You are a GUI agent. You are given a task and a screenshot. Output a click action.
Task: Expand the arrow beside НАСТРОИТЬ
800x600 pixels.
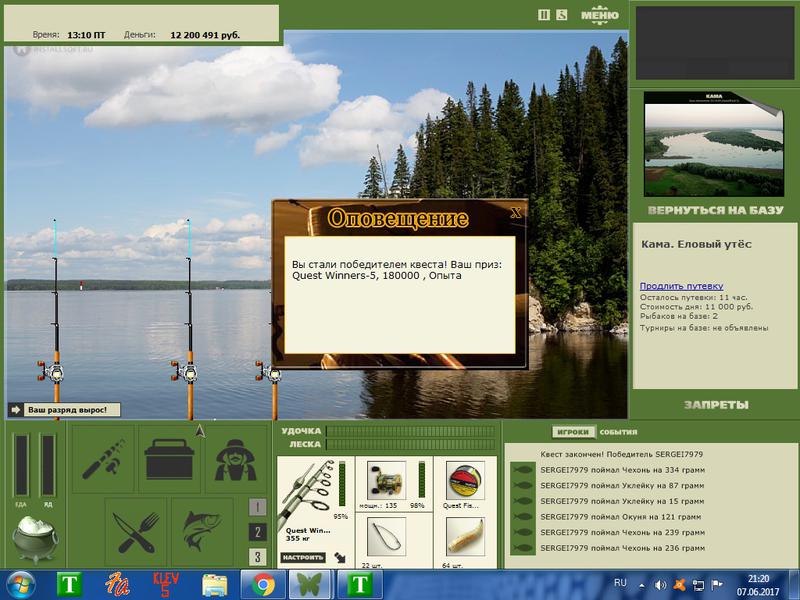[x=340, y=556]
